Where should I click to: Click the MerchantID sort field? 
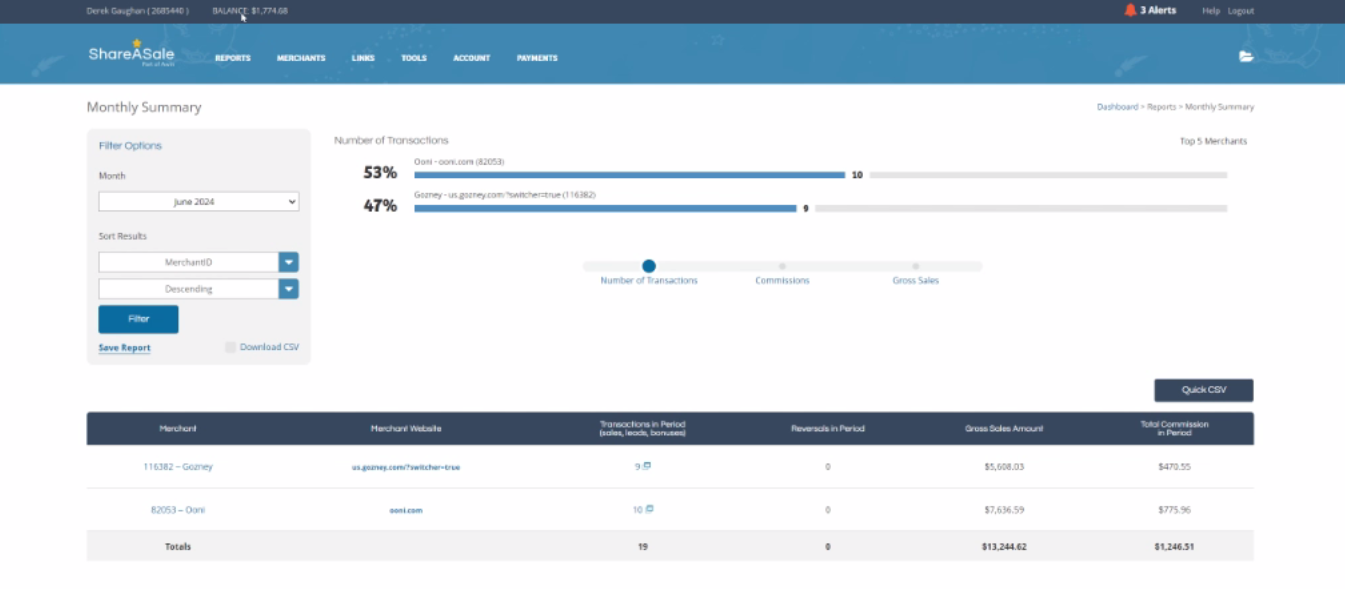pos(188,262)
